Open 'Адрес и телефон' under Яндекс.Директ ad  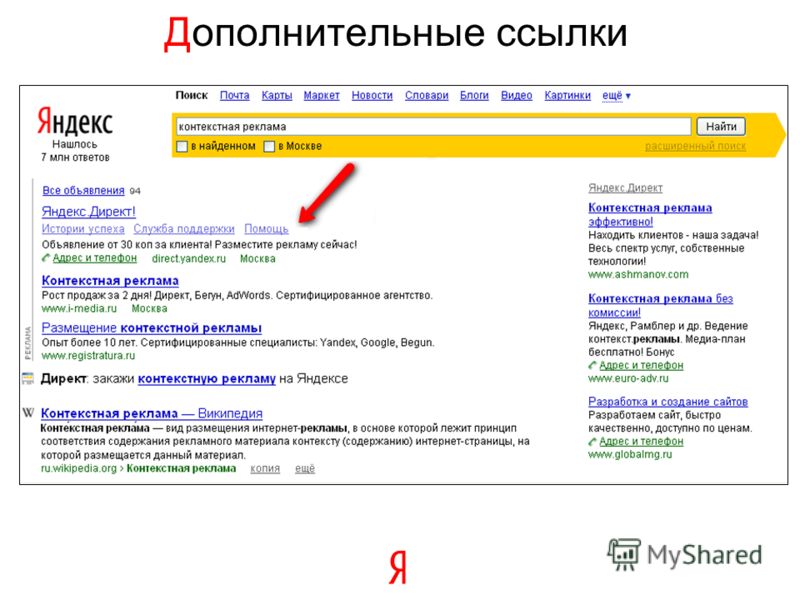[95, 258]
